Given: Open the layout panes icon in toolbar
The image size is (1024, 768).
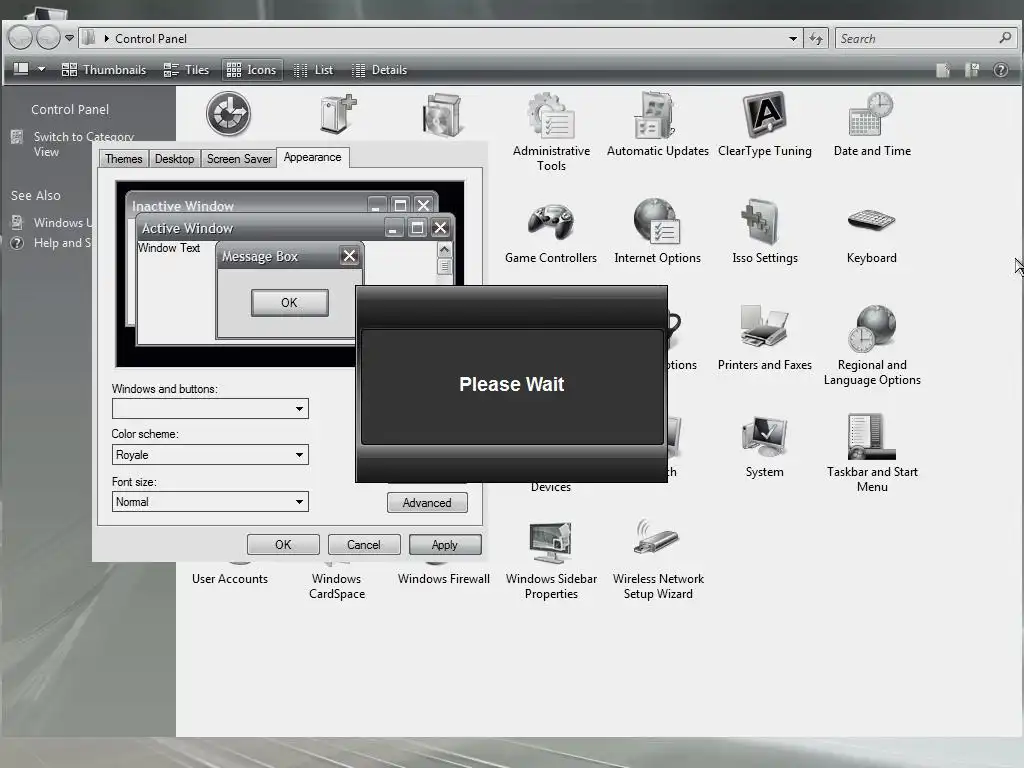Looking at the screenshot, I should [22, 69].
